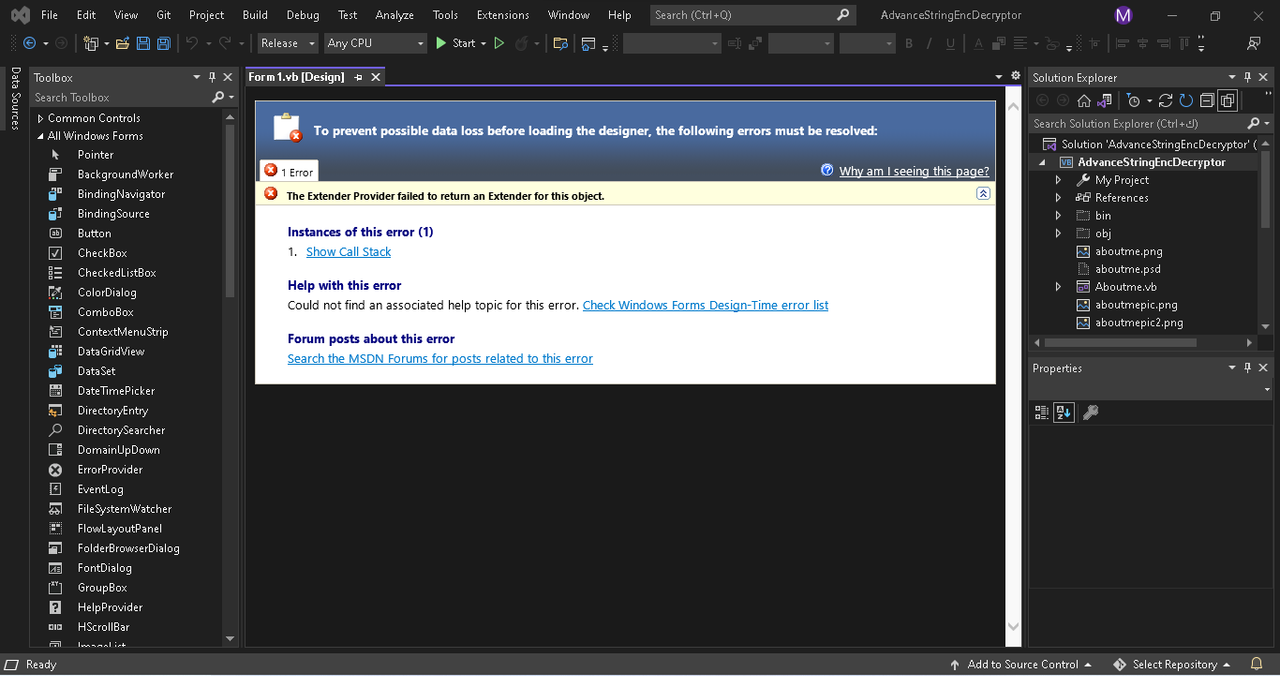Click the Pending Changes Filter clock icon
The image size is (1280, 676).
point(1133,101)
